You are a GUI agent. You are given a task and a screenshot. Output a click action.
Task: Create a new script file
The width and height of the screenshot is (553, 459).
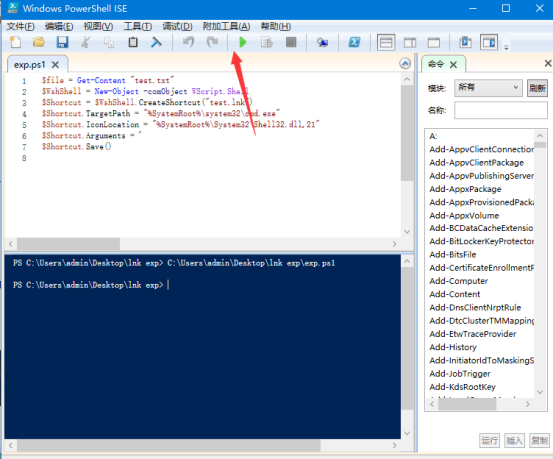click(15, 42)
